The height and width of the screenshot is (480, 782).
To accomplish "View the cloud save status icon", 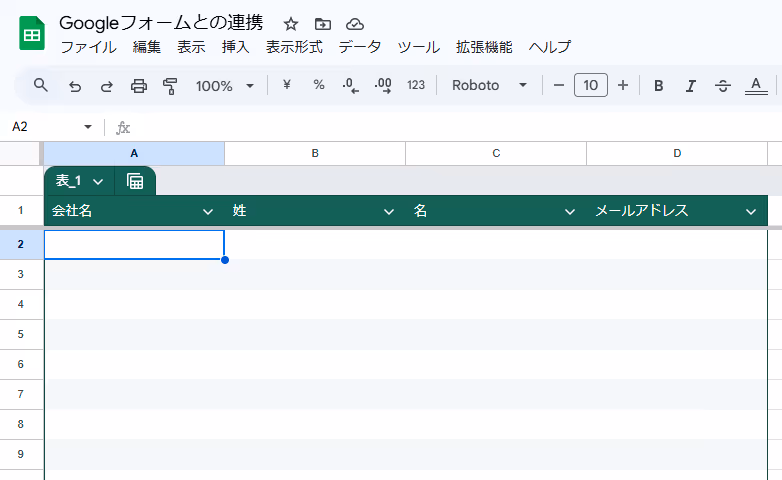I will coord(355,24).
